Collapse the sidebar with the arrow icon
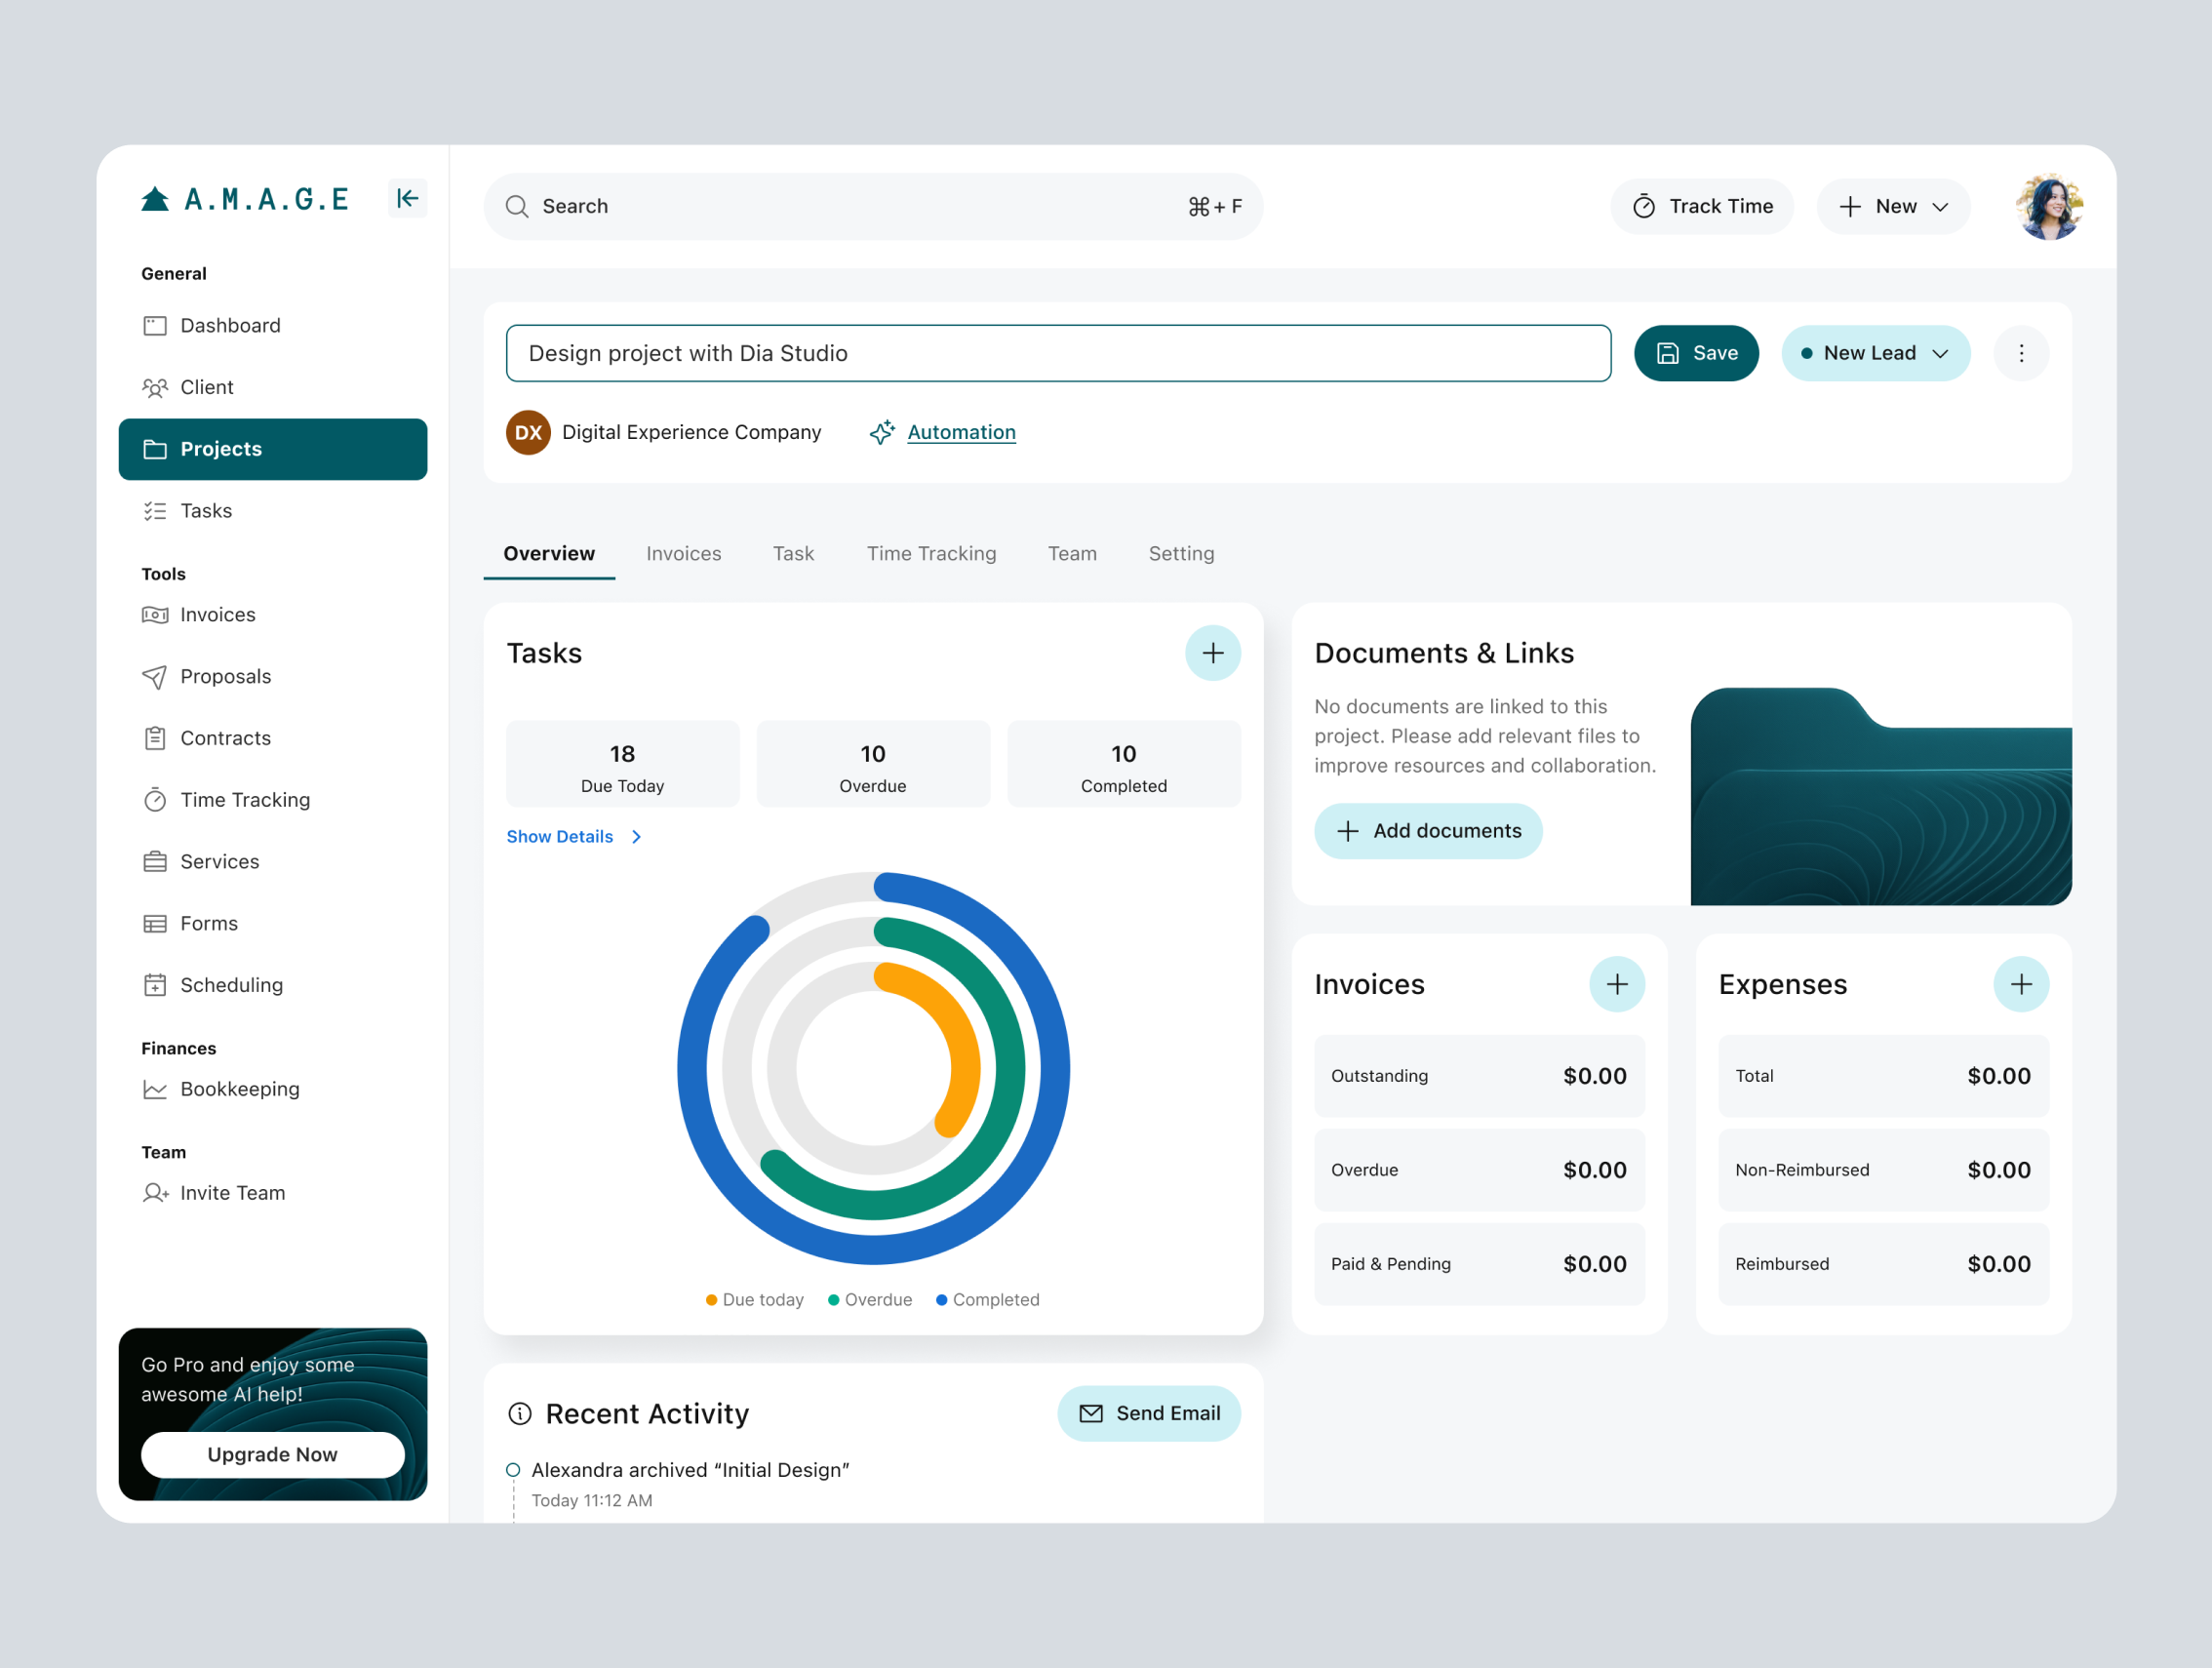The image size is (2212, 1668). (407, 199)
